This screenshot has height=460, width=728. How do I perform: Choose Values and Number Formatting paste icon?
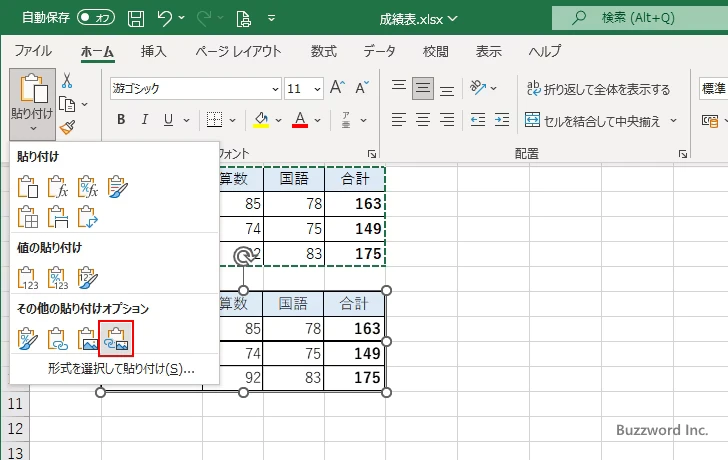point(58,278)
